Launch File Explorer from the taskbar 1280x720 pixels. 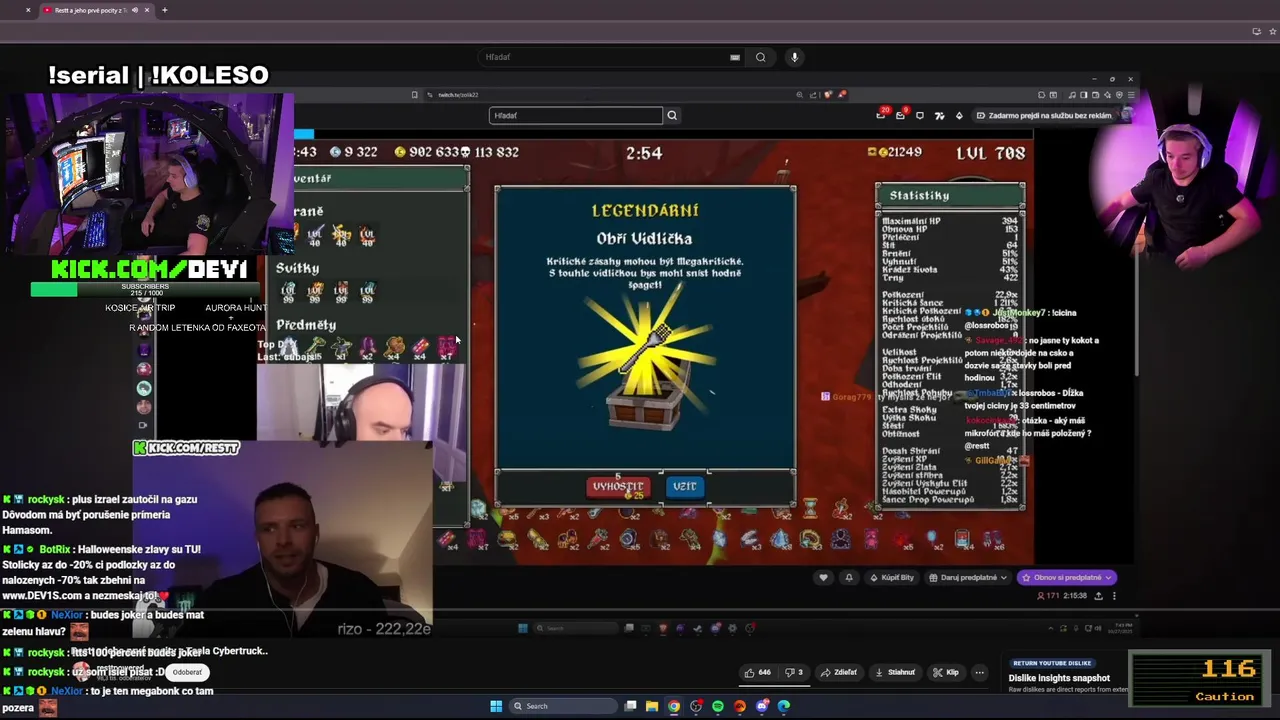[x=652, y=706]
